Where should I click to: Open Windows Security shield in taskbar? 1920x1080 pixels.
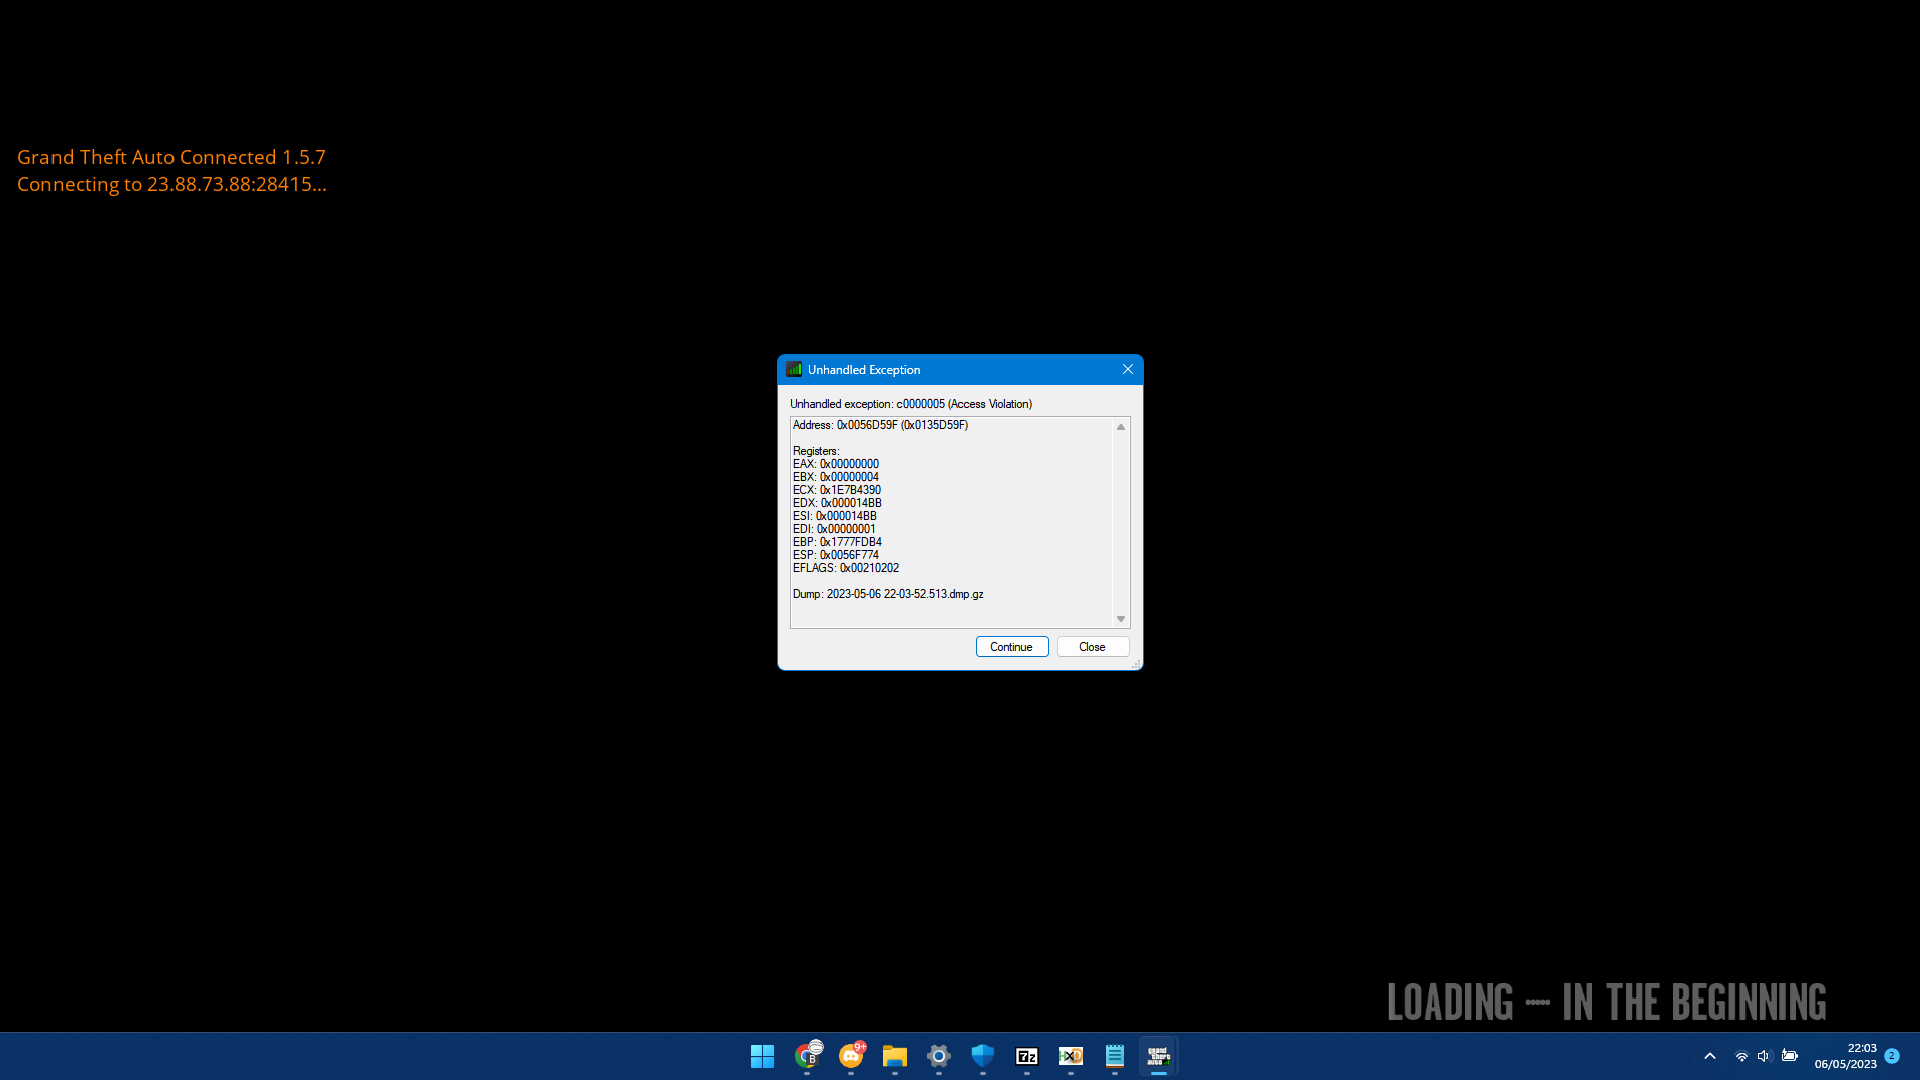point(983,1056)
